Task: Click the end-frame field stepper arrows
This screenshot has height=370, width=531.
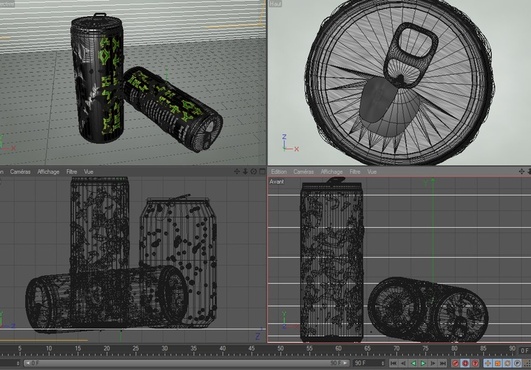Action: [383, 363]
